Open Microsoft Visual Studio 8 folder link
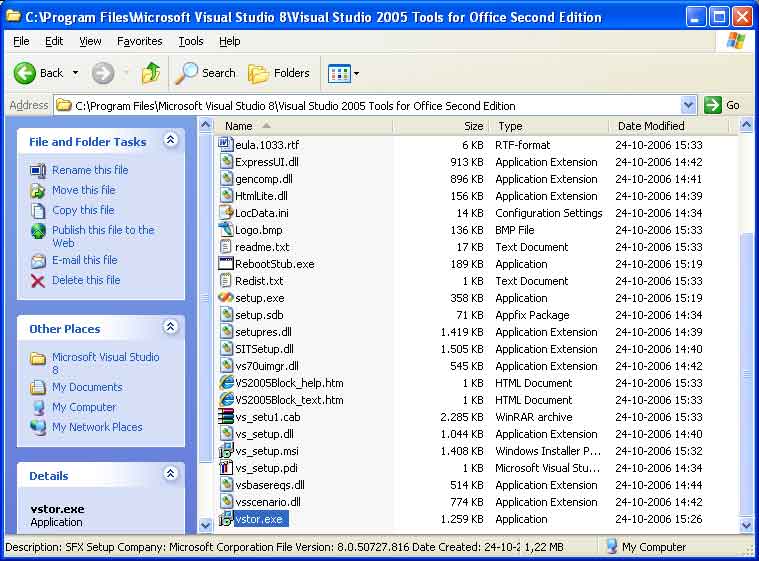 click(106, 363)
